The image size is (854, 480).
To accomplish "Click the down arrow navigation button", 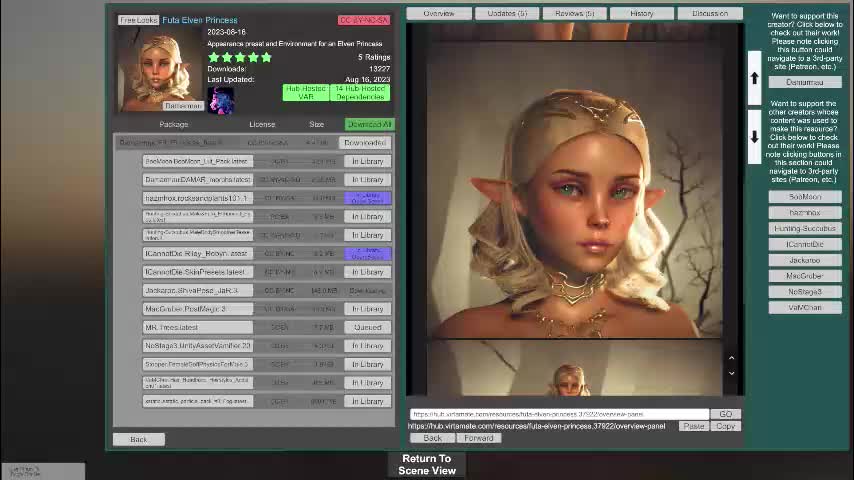I will [x=754, y=137].
